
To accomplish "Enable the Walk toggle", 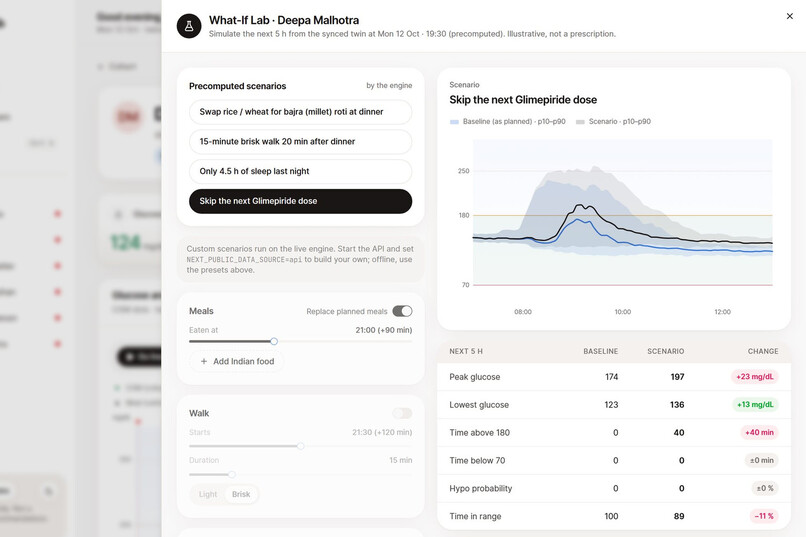I will (402, 413).
